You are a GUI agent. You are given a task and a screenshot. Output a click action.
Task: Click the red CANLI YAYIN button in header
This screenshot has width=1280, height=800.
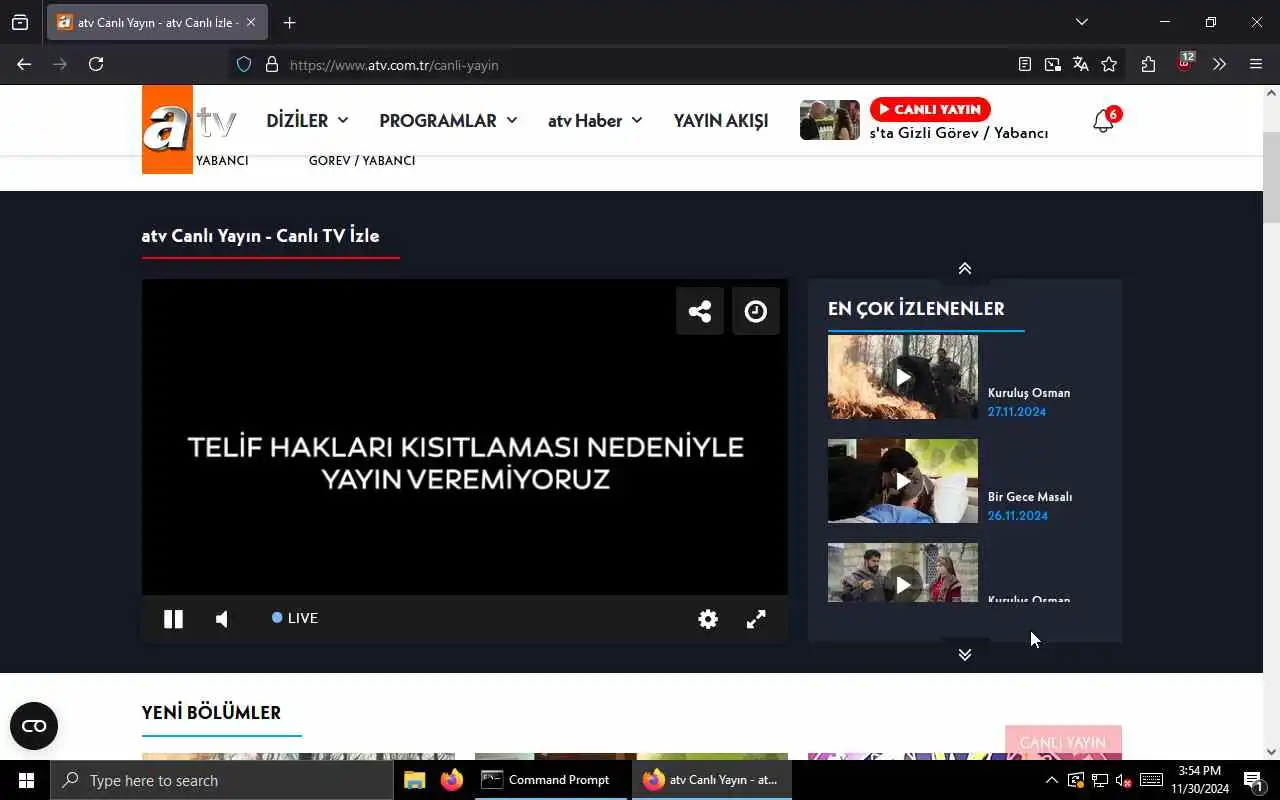(930, 109)
